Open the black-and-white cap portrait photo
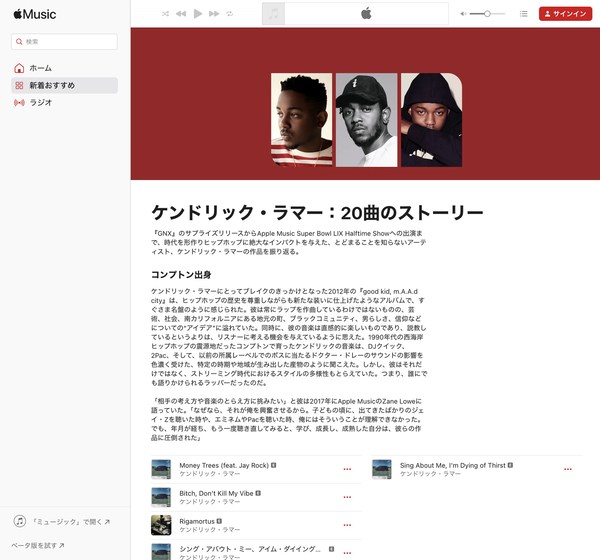 pyautogui.click(x=367, y=120)
